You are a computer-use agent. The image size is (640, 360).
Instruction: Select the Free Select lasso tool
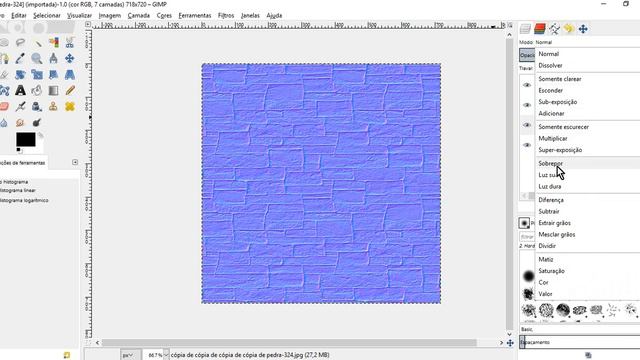pos(20,42)
